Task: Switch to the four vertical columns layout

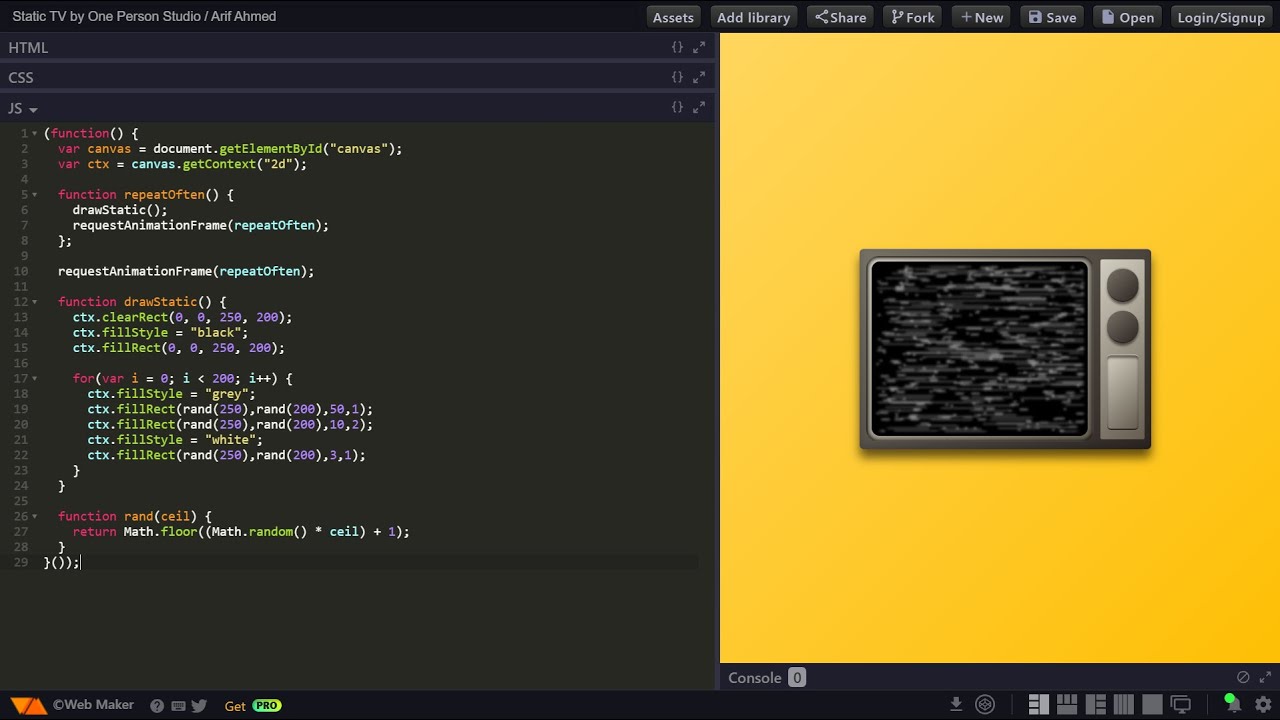Action: coord(1123,704)
